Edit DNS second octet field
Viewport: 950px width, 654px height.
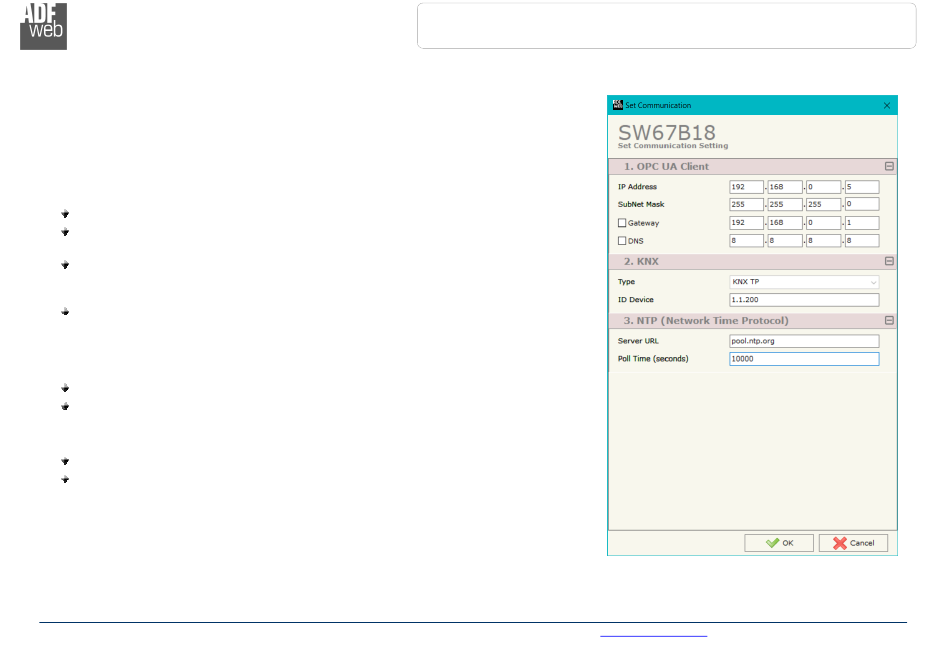click(x=785, y=241)
